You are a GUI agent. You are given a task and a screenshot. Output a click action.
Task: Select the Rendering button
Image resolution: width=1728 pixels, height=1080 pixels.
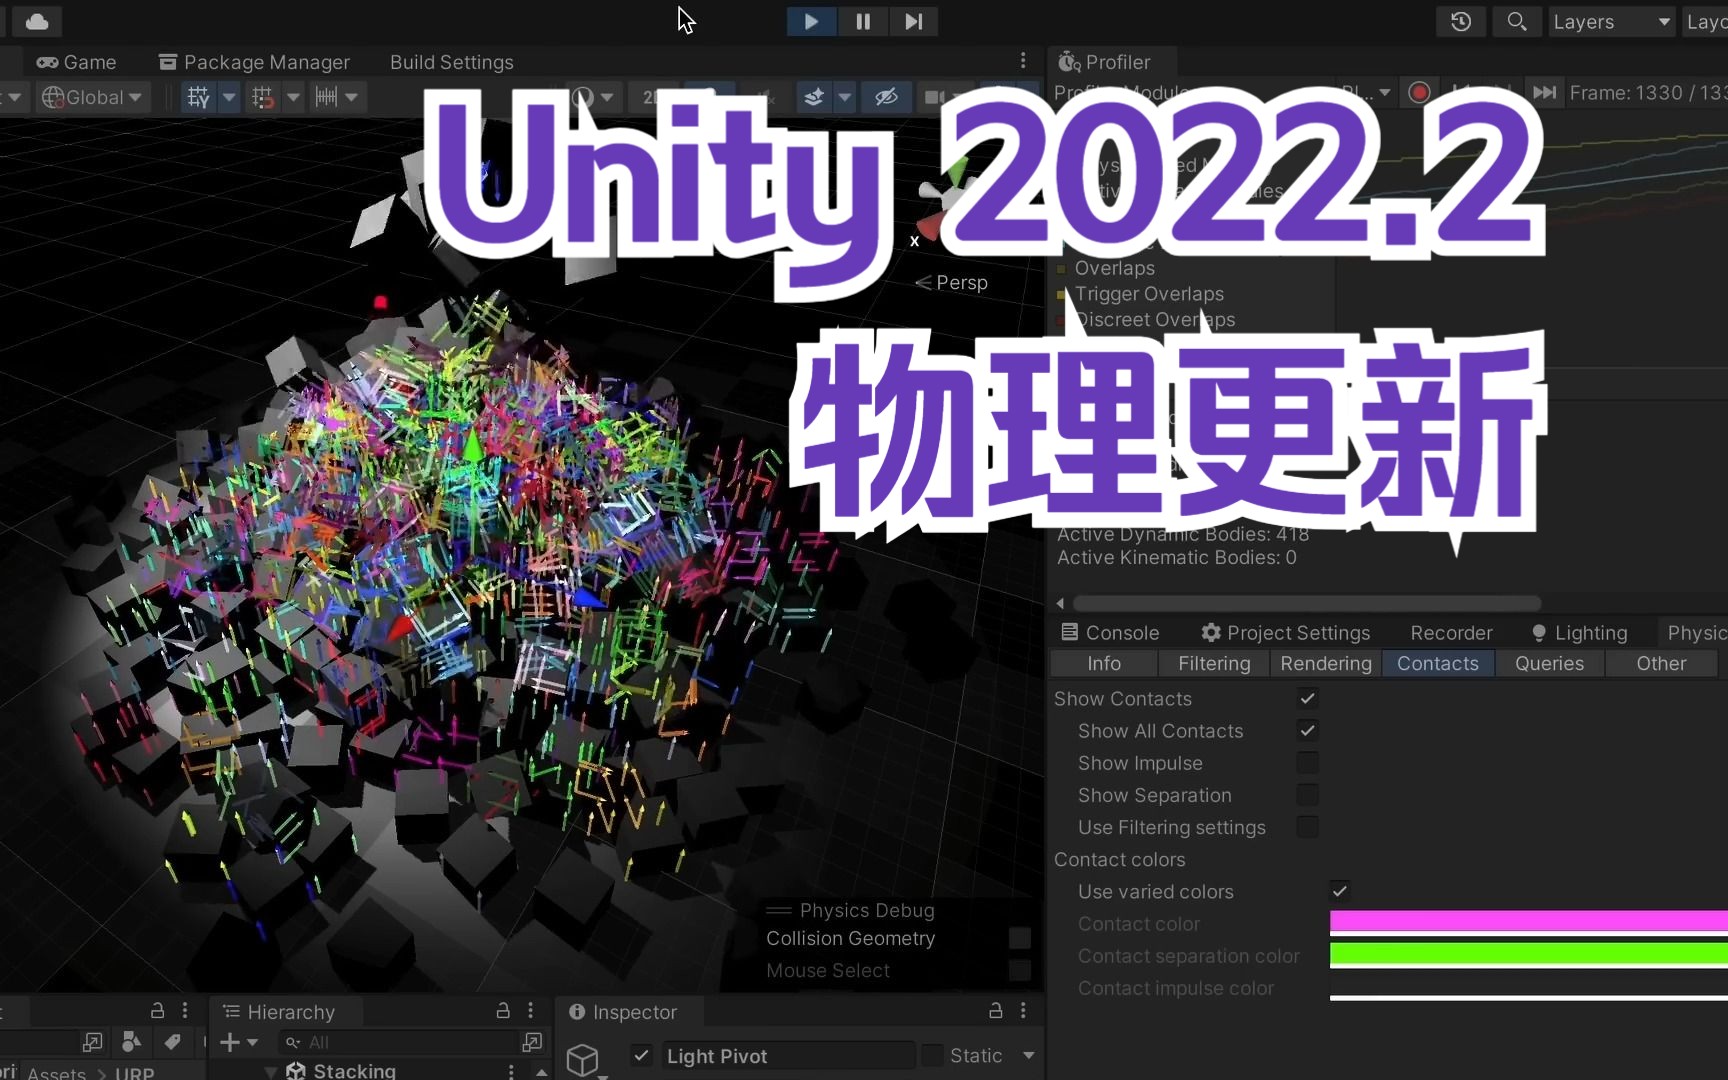[x=1326, y=664]
